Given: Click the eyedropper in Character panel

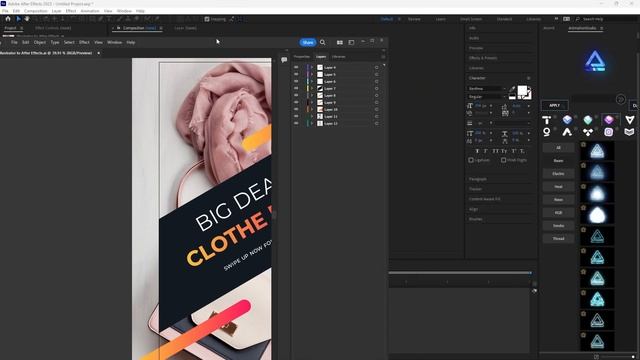Looking at the screenshot, I should point(512,89).
